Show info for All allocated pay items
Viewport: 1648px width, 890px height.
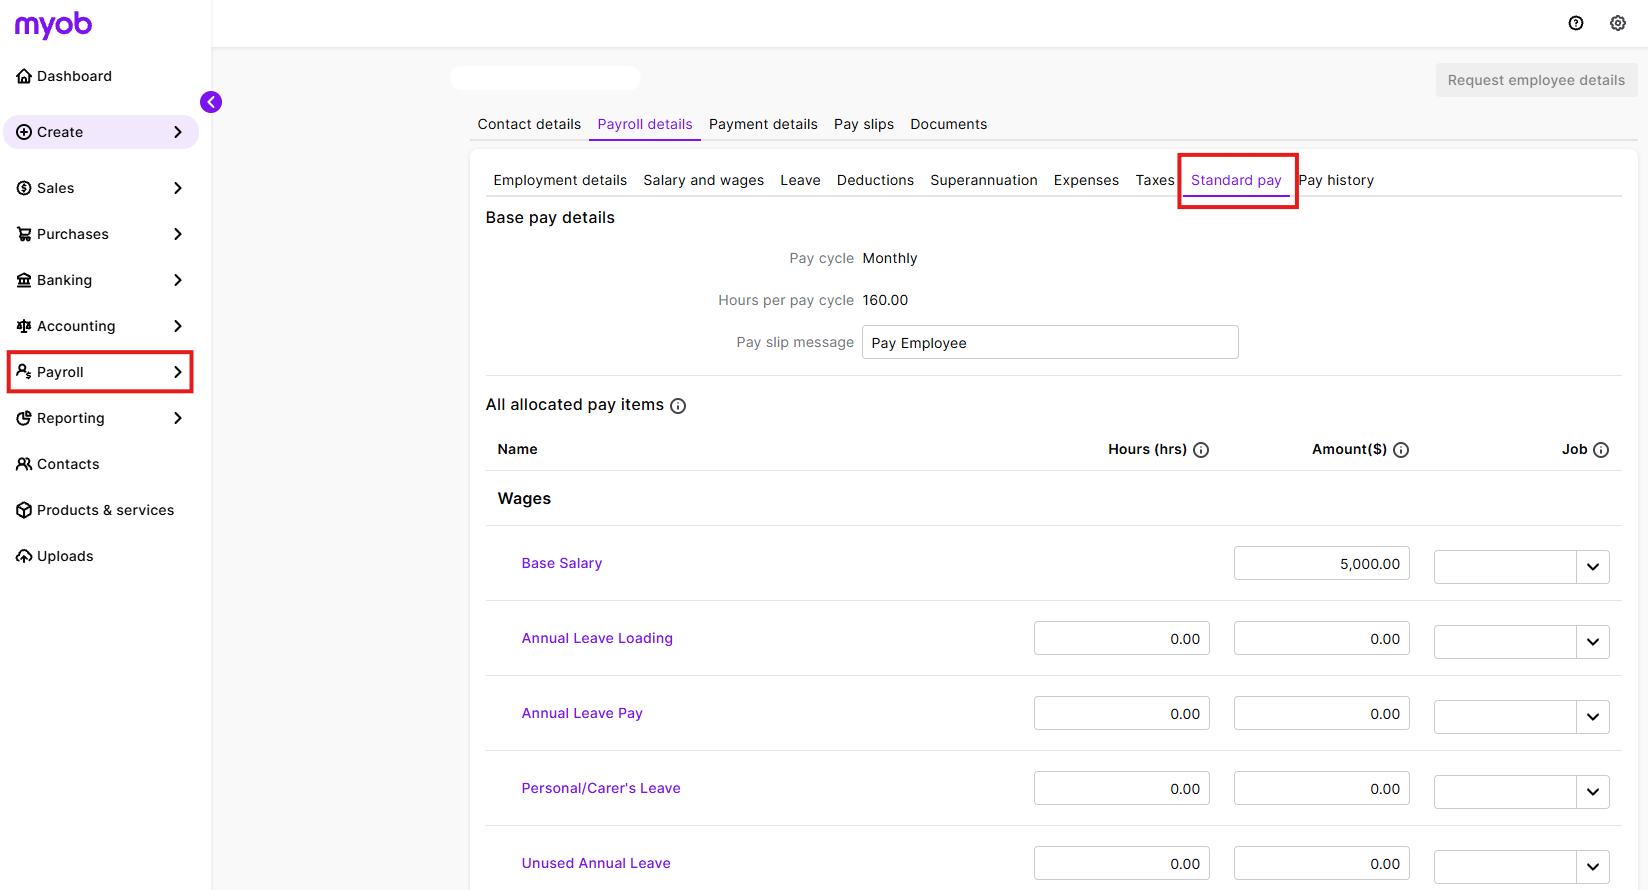678,406
